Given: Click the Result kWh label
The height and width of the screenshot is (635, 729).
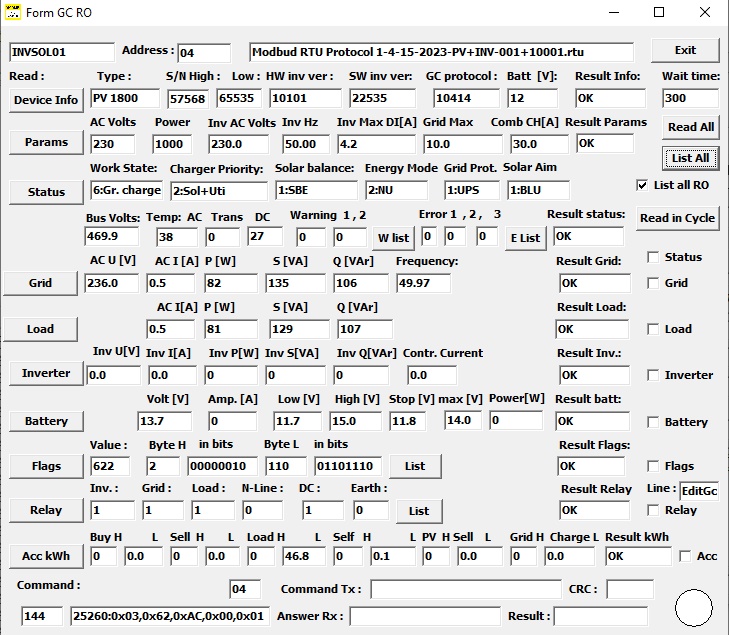Looking at the screenshot, I should point(636,537).
